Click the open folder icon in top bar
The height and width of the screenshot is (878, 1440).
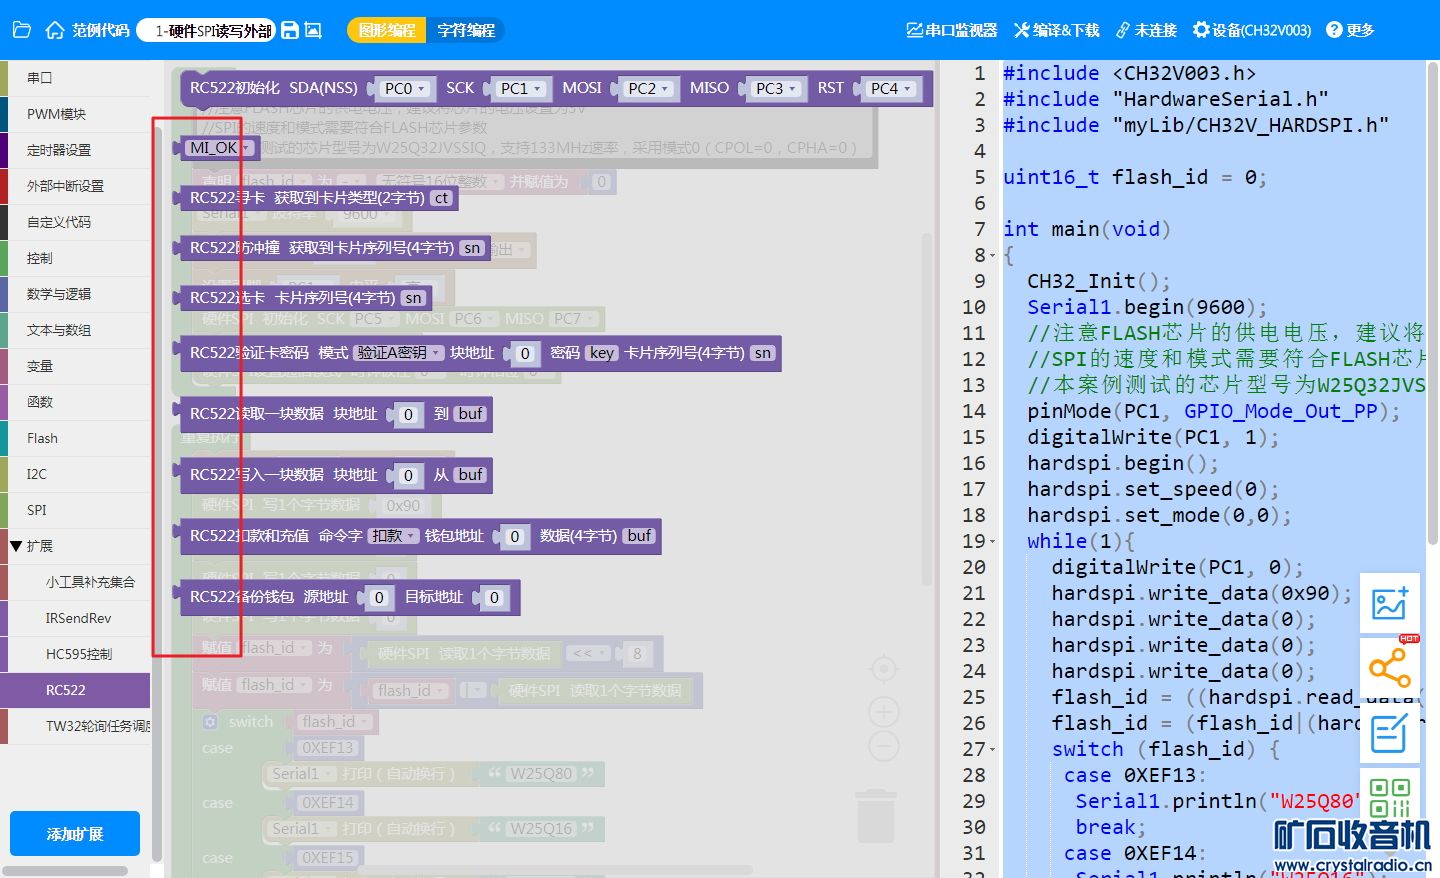[21, 30]
